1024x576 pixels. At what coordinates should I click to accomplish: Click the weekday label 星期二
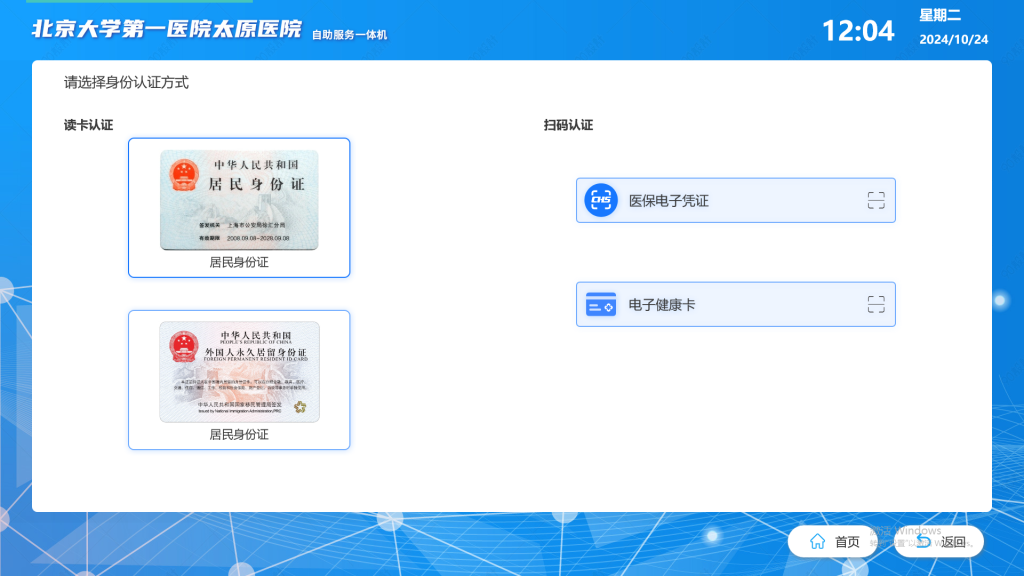940,15
